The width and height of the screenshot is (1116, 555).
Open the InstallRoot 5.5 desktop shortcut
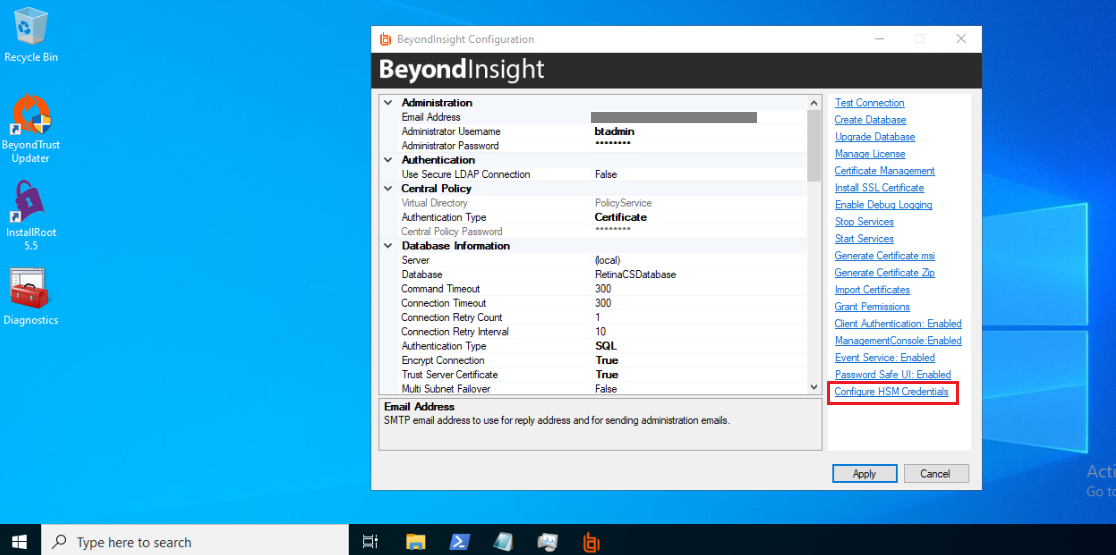coord(31,216)
